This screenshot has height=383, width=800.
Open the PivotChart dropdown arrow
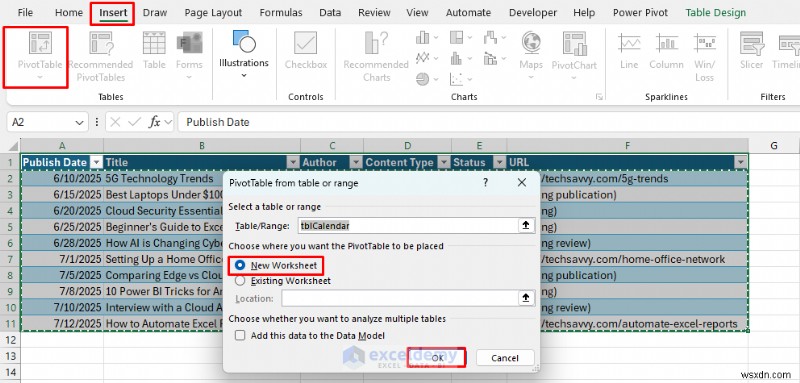pos(574,78)
